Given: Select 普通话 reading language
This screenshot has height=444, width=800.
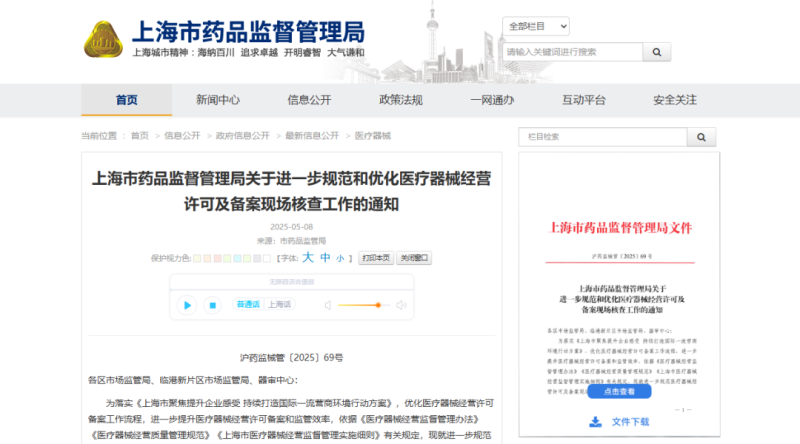Looking at the screenshot, I should click(247, 305).
